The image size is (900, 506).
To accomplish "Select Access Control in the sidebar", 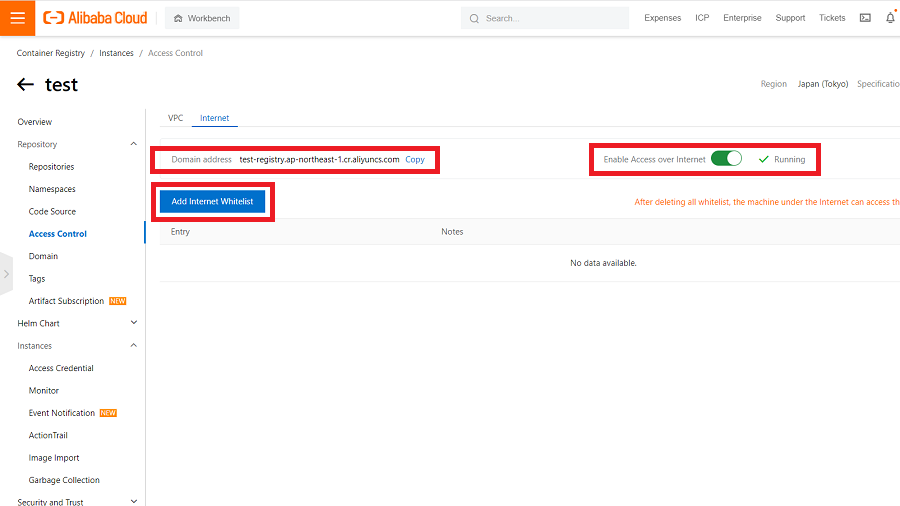I will coord(57,233).
